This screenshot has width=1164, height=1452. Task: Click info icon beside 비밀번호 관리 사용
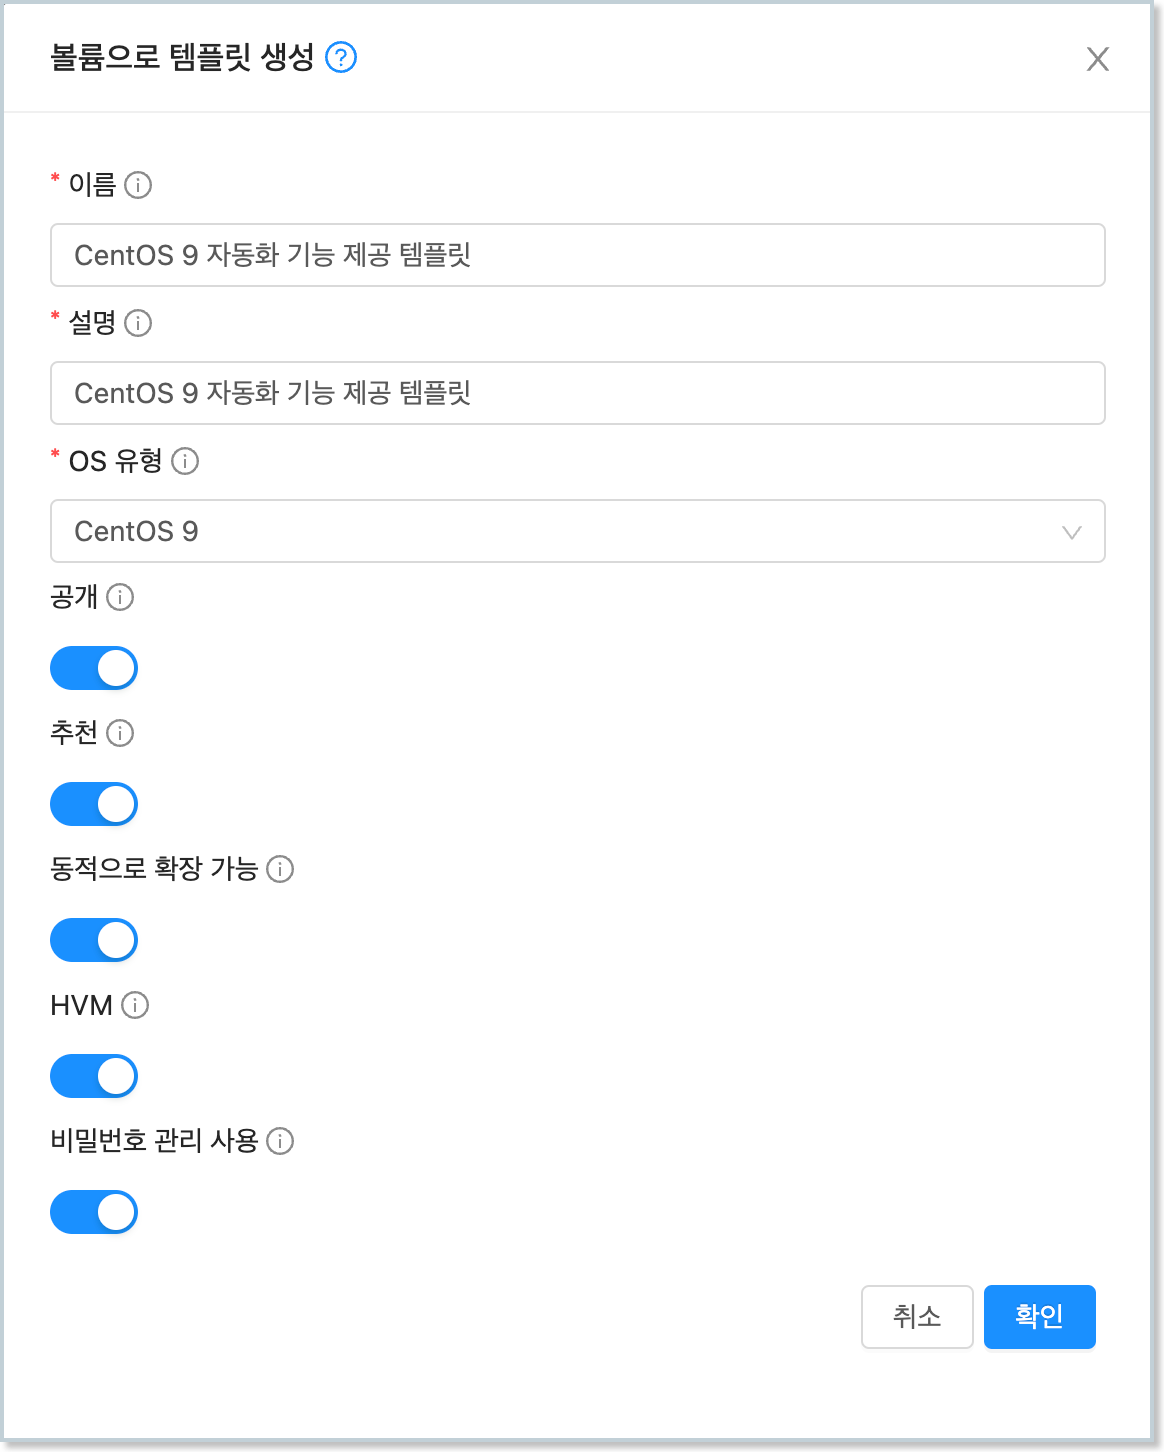280,1141
